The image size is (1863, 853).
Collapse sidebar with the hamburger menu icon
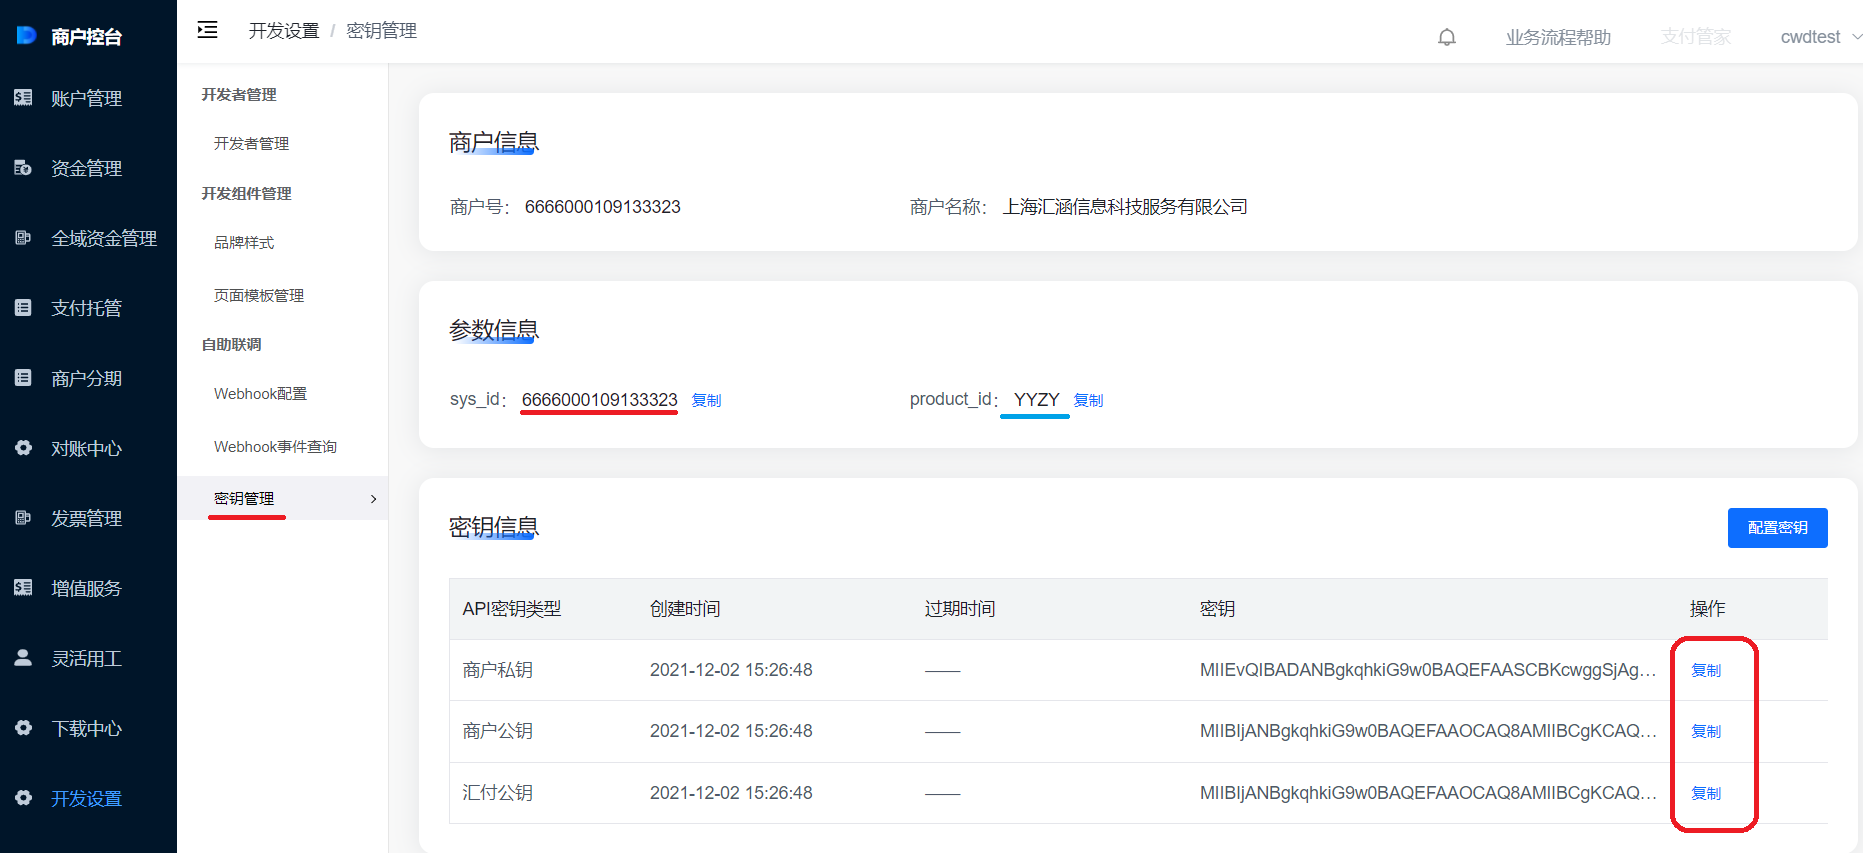(208, 30)
